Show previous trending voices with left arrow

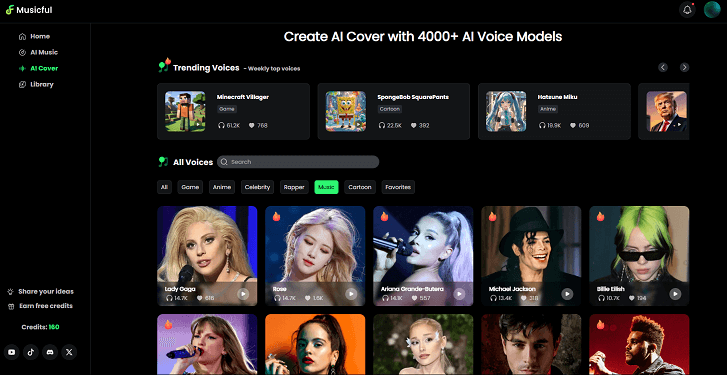[663, 67]
